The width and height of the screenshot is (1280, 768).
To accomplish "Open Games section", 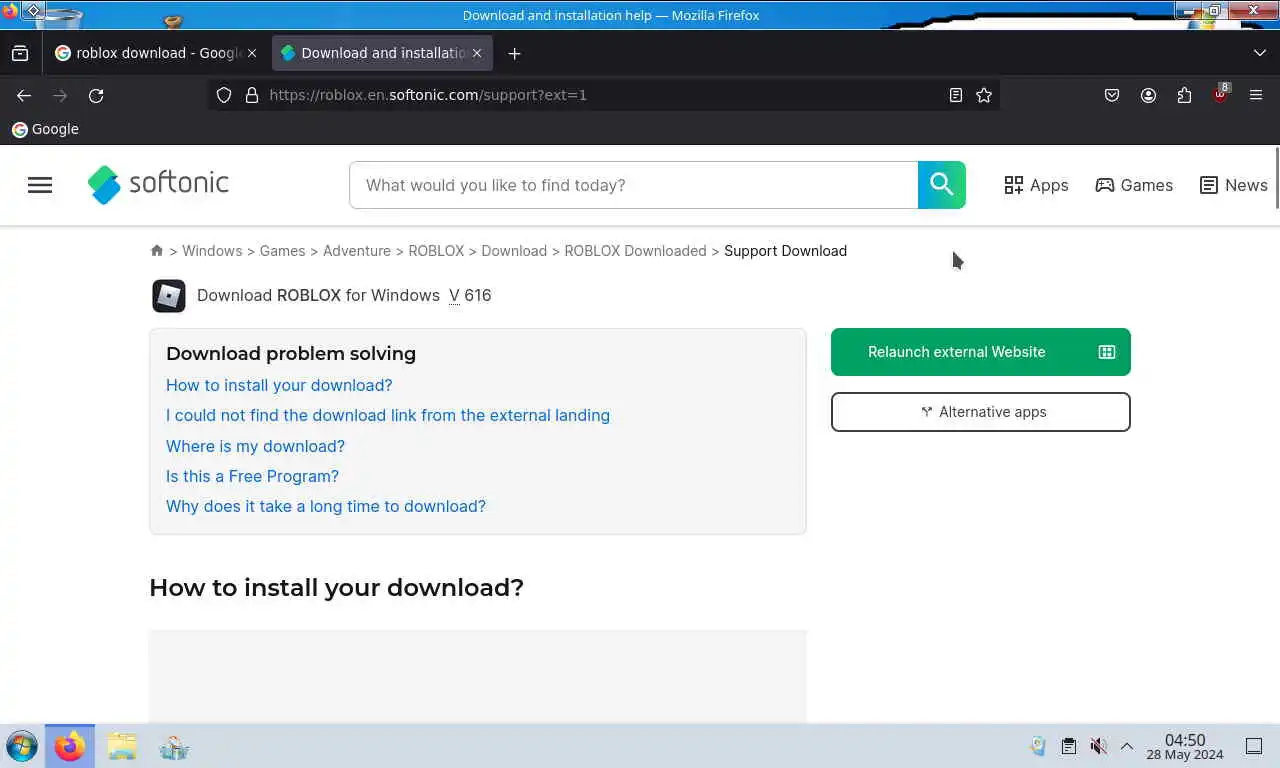I will coord(1134,185).
